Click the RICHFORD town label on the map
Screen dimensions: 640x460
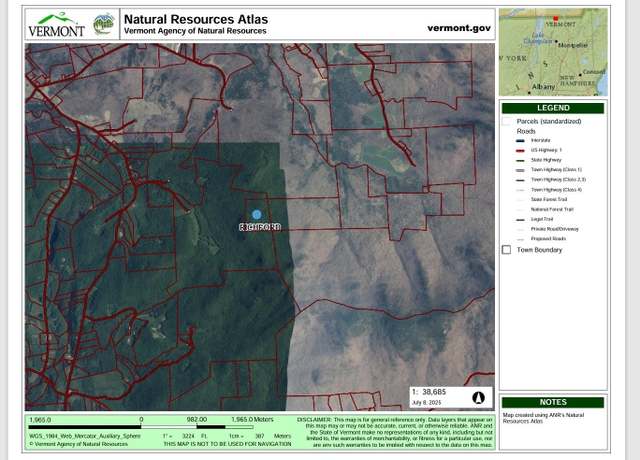click(x=260, y=227)
